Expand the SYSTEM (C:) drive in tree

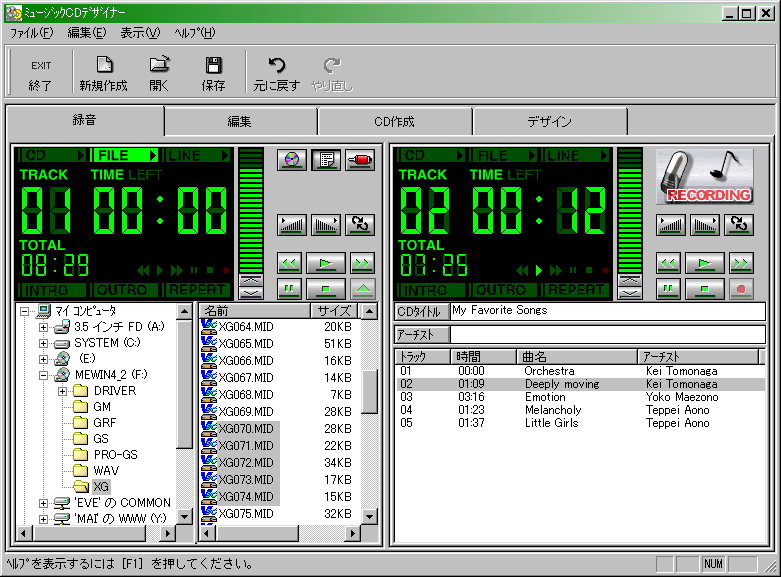(43, 343)
